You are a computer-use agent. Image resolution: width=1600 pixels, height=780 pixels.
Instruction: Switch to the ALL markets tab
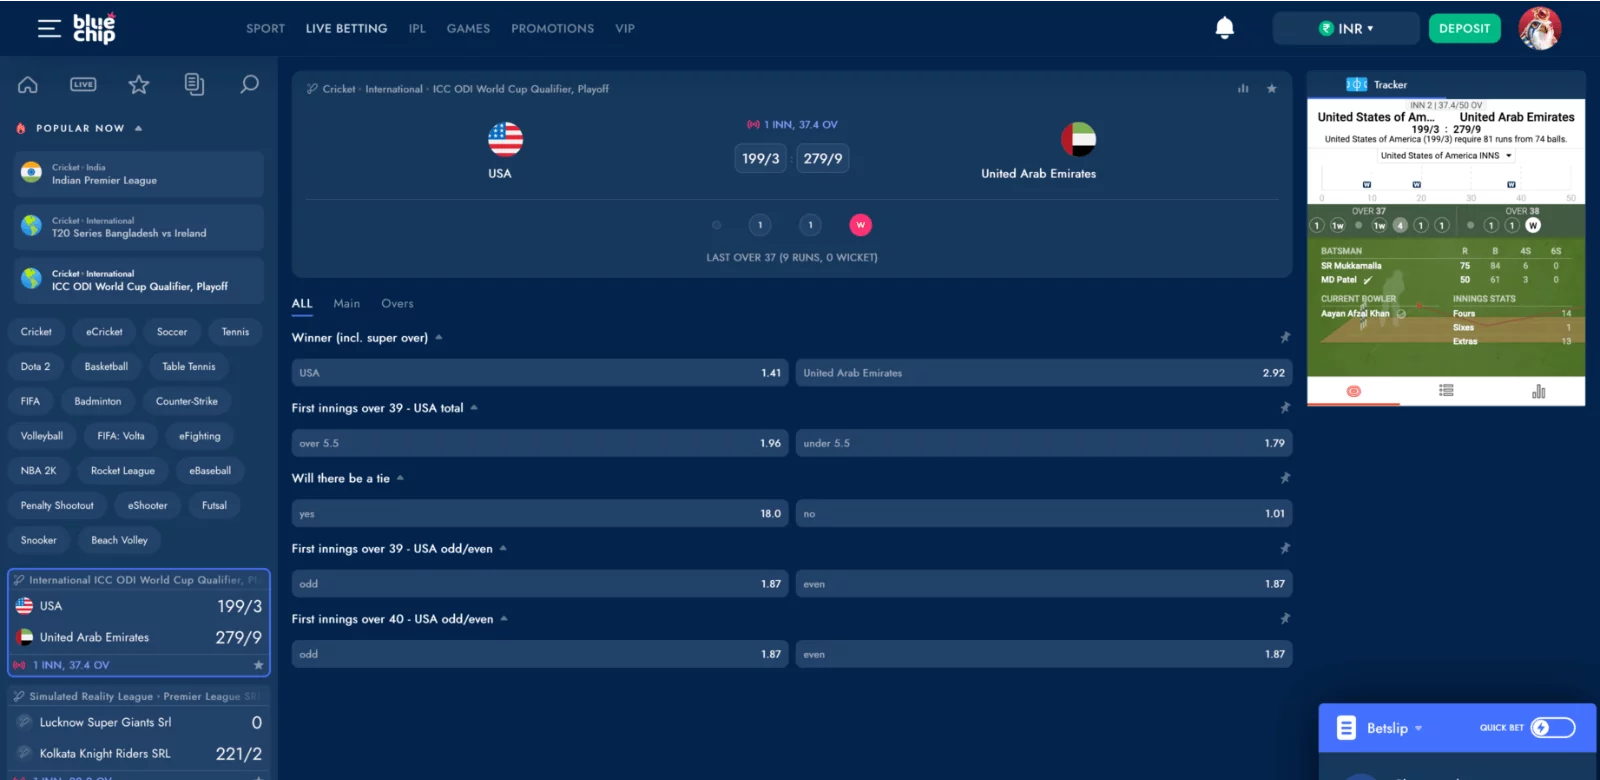[302, 304]
